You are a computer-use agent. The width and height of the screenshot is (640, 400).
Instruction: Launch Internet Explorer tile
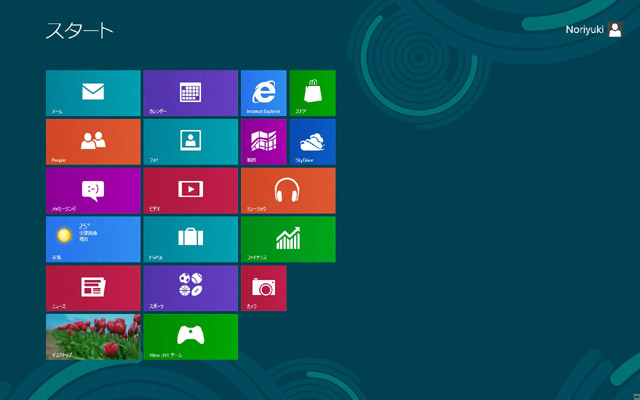coord(263,93)
